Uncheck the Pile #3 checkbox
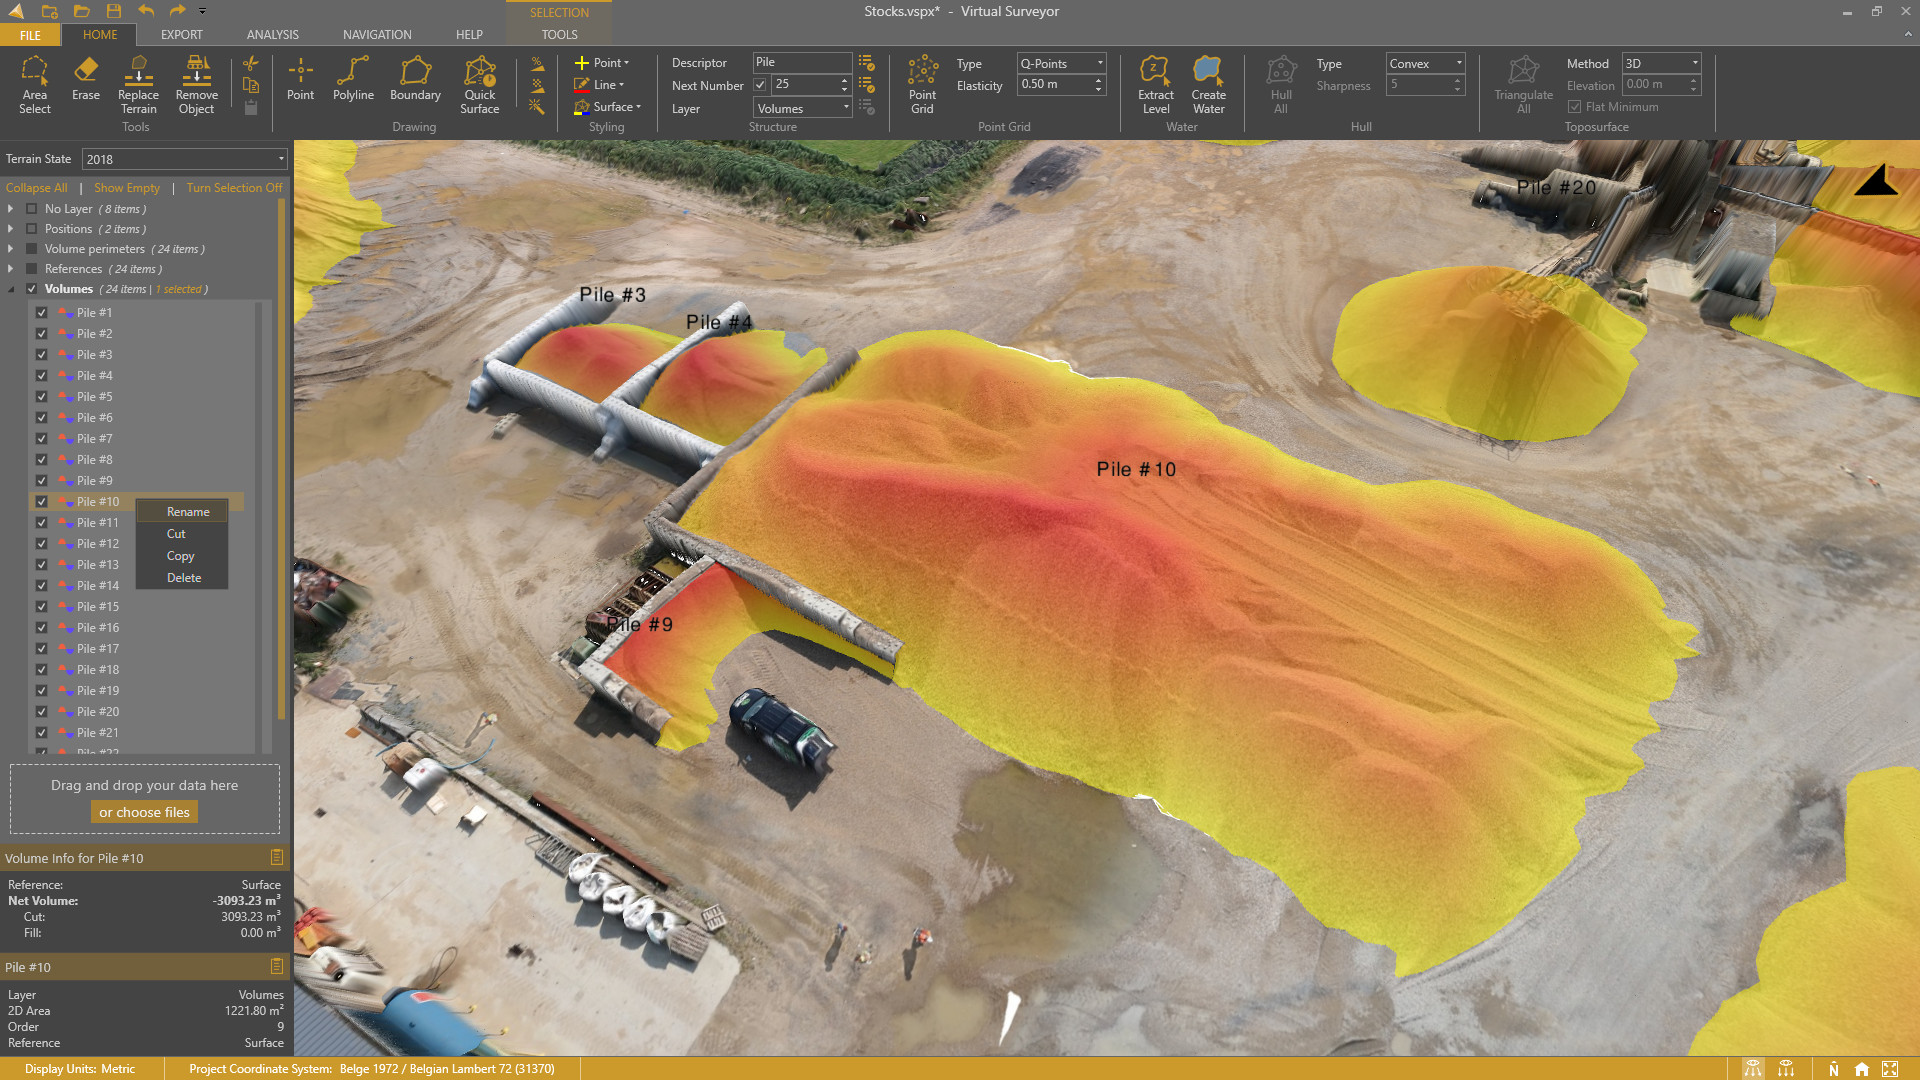 point(42,355)
